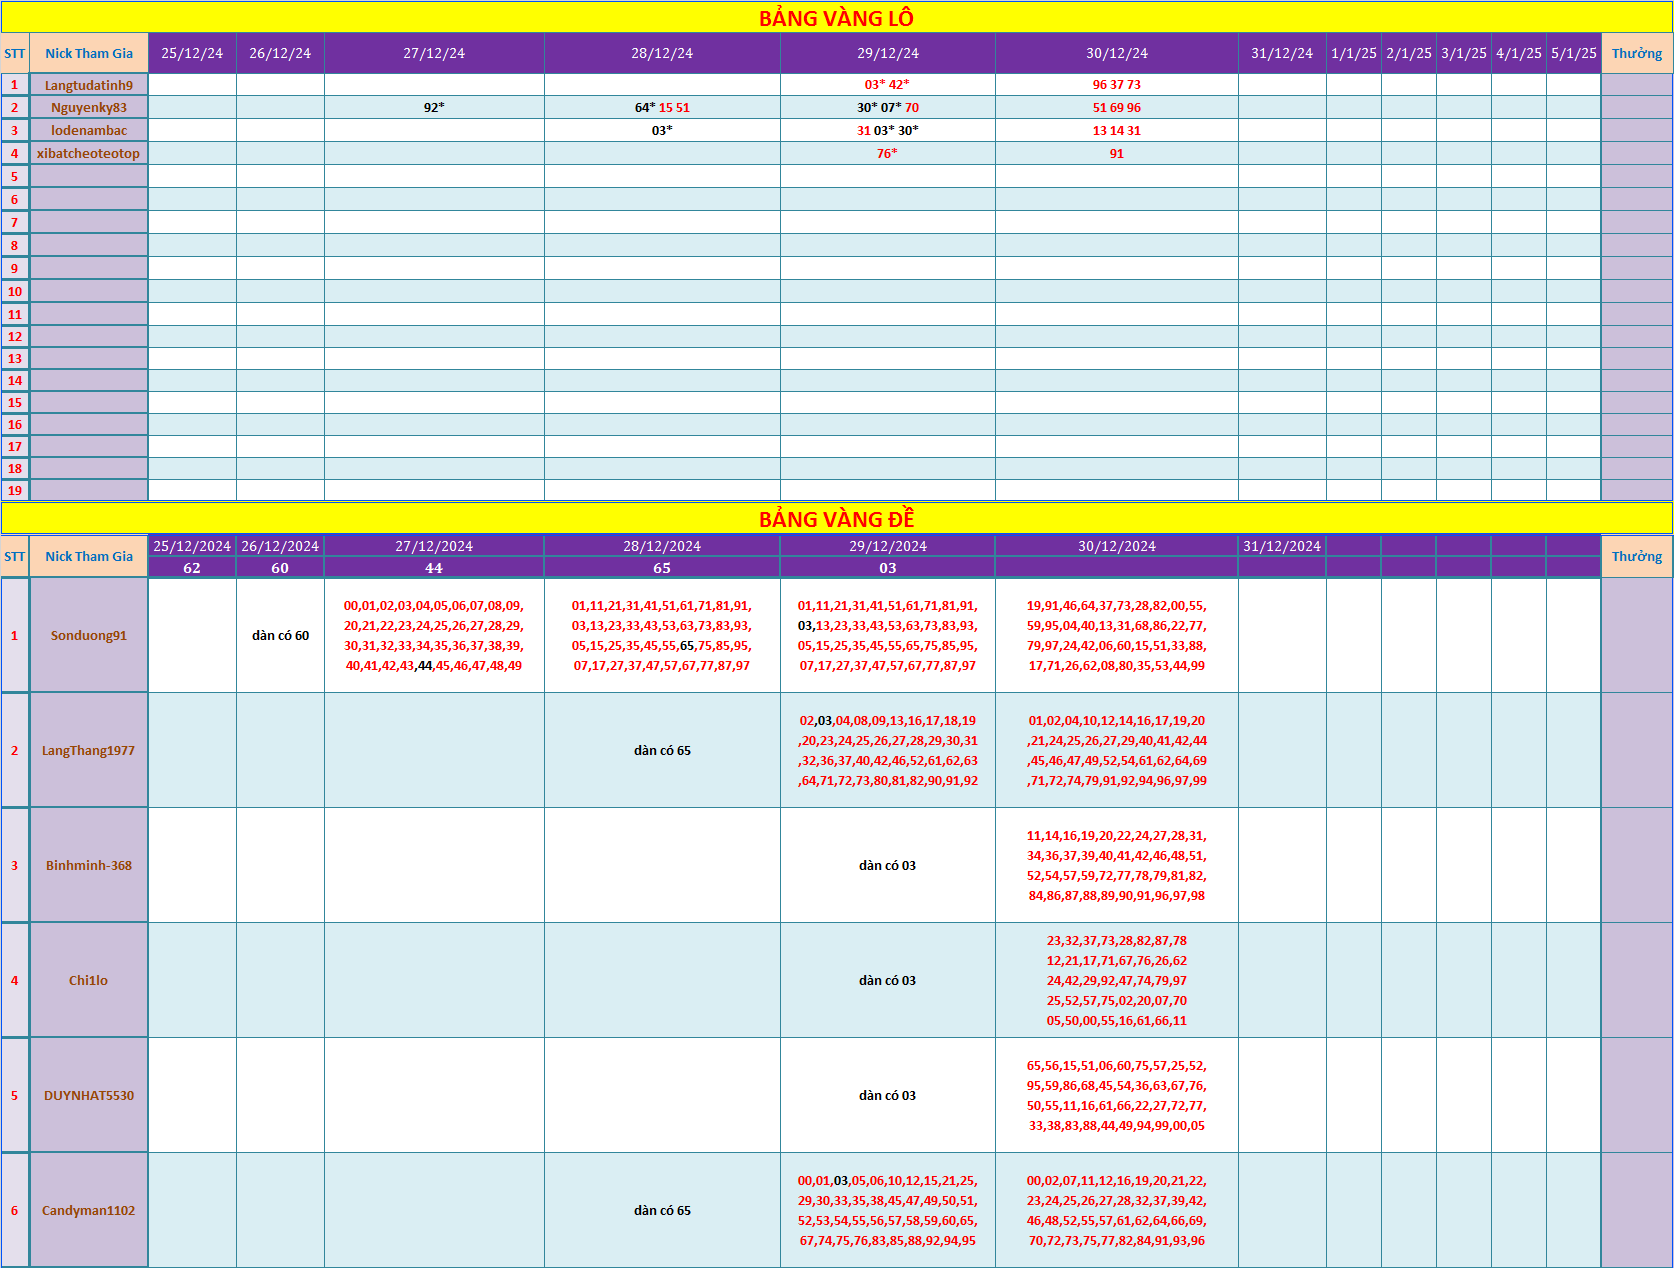Click the lodenambac nickname cell

pyautogui.click(x=89, y=130)
